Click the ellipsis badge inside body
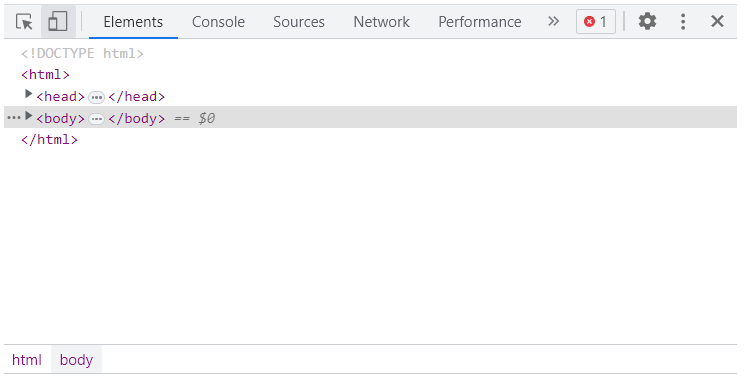The height and width of the screenshot is (384, 744). 96,119
